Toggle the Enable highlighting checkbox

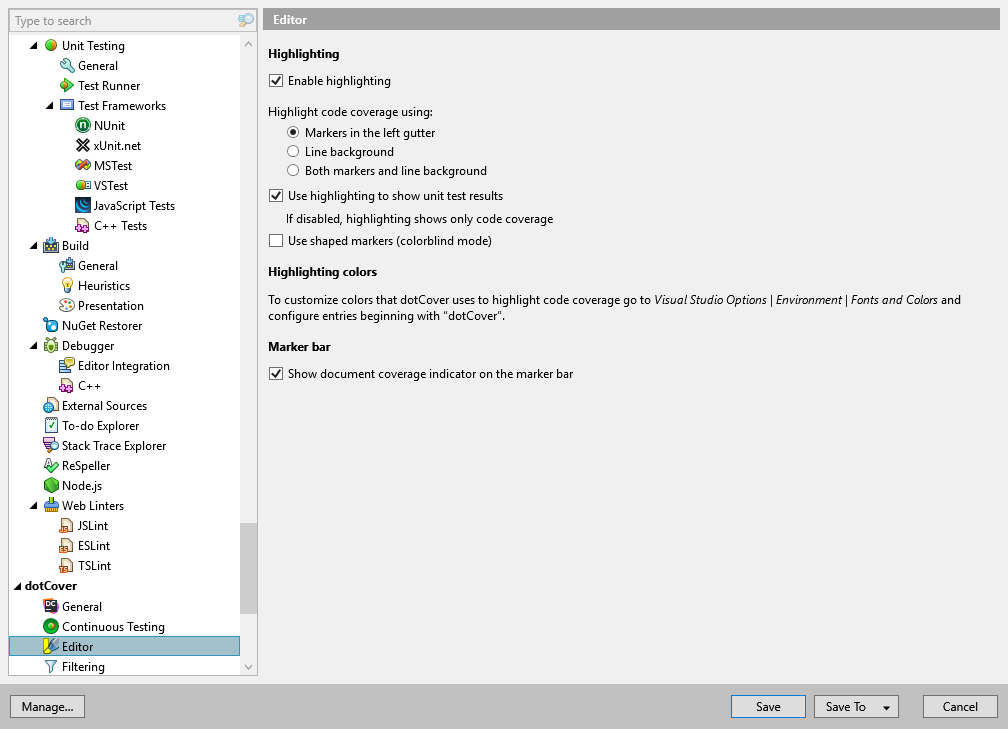pyautogui.click(x=276, y=81)
